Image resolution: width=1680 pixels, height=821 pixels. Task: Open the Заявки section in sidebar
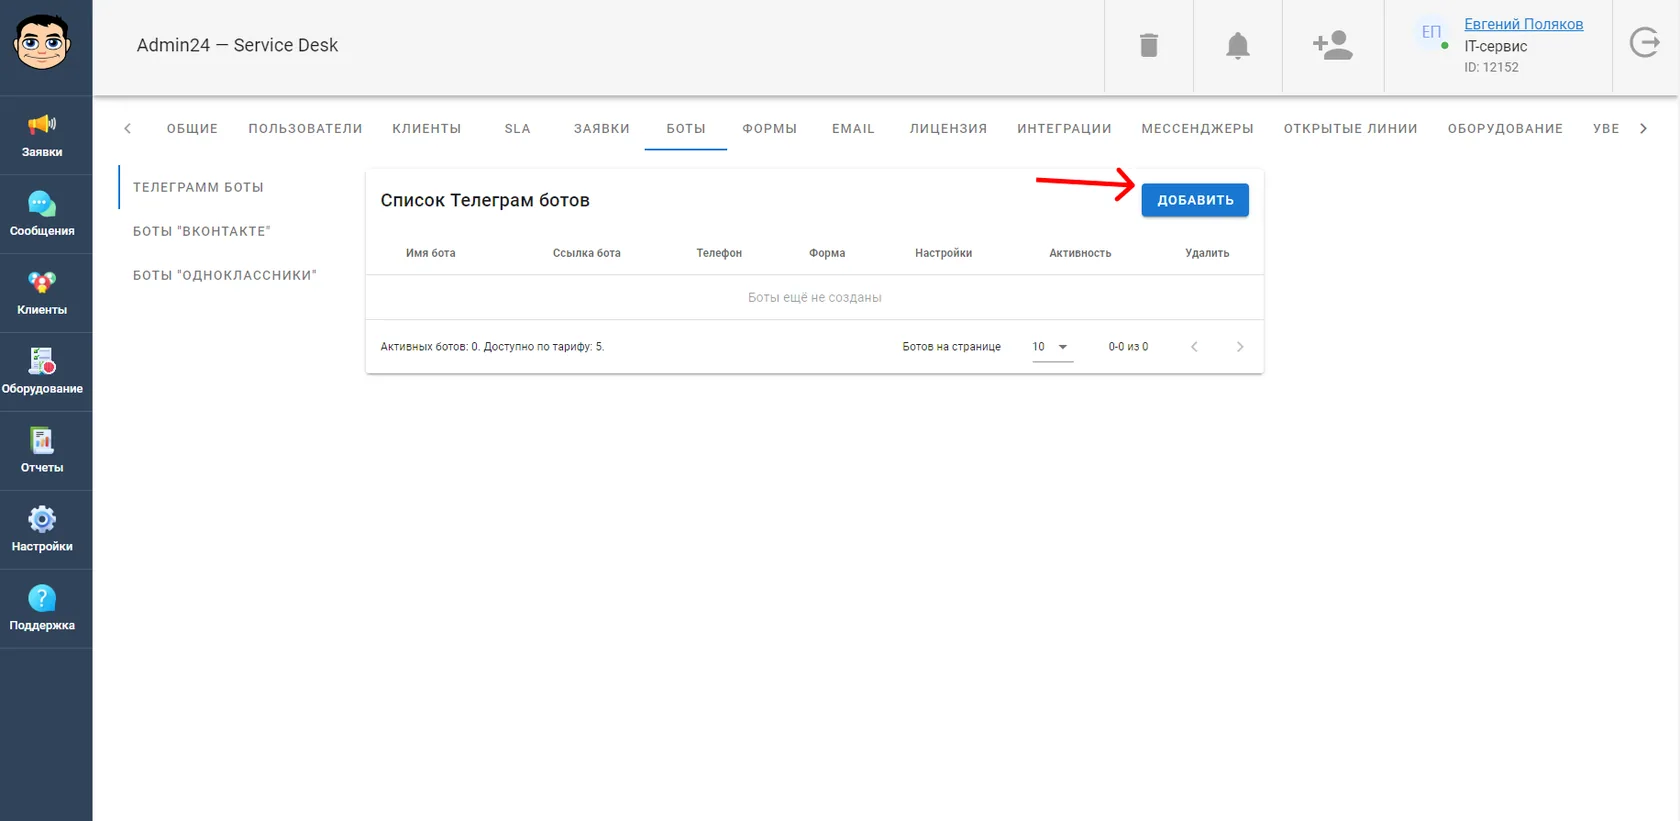point(42,135)
